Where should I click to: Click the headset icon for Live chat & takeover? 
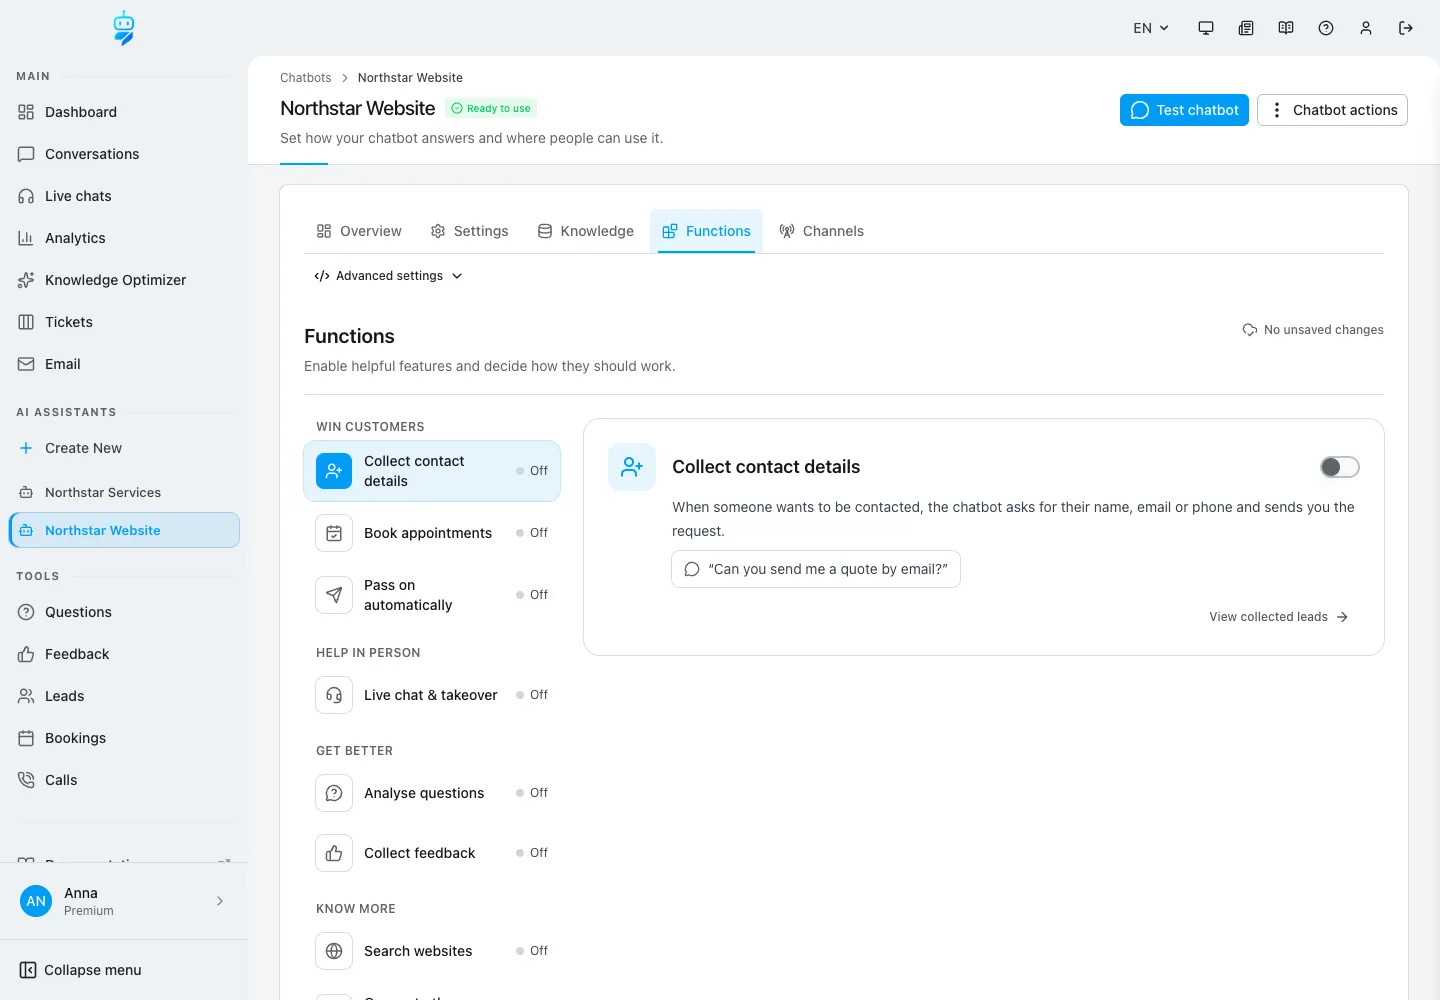(x=334, y=695)
